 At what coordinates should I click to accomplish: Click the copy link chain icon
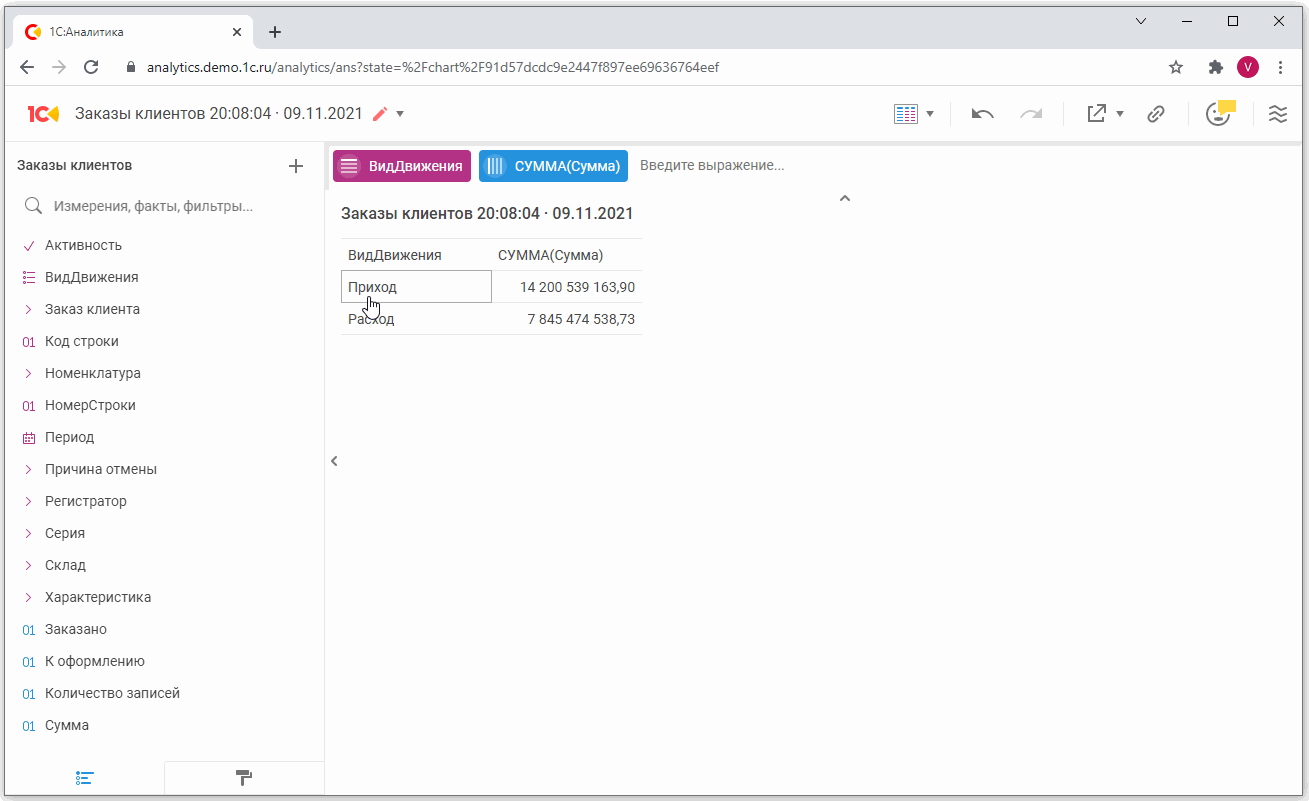coord(1156,114)
